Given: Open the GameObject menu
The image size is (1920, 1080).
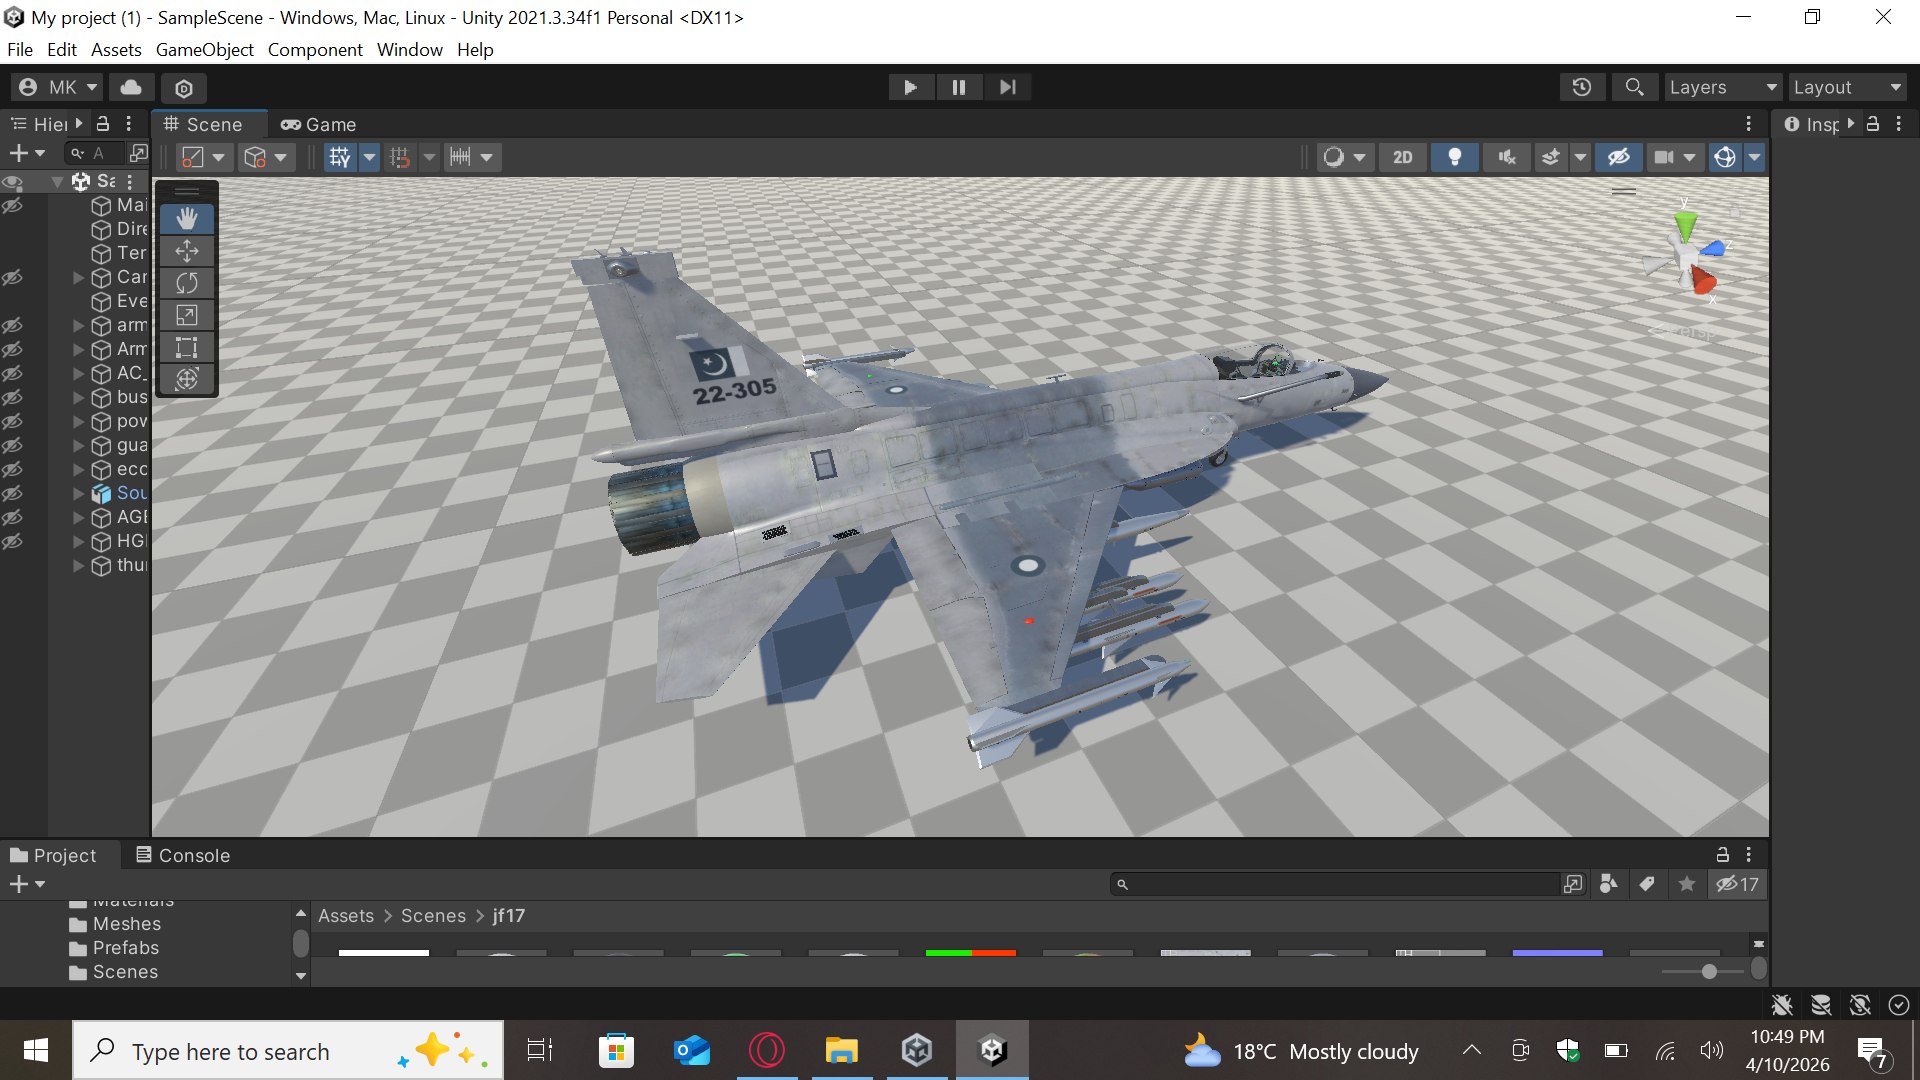Looking at the screenshot, I should [204, 49].
